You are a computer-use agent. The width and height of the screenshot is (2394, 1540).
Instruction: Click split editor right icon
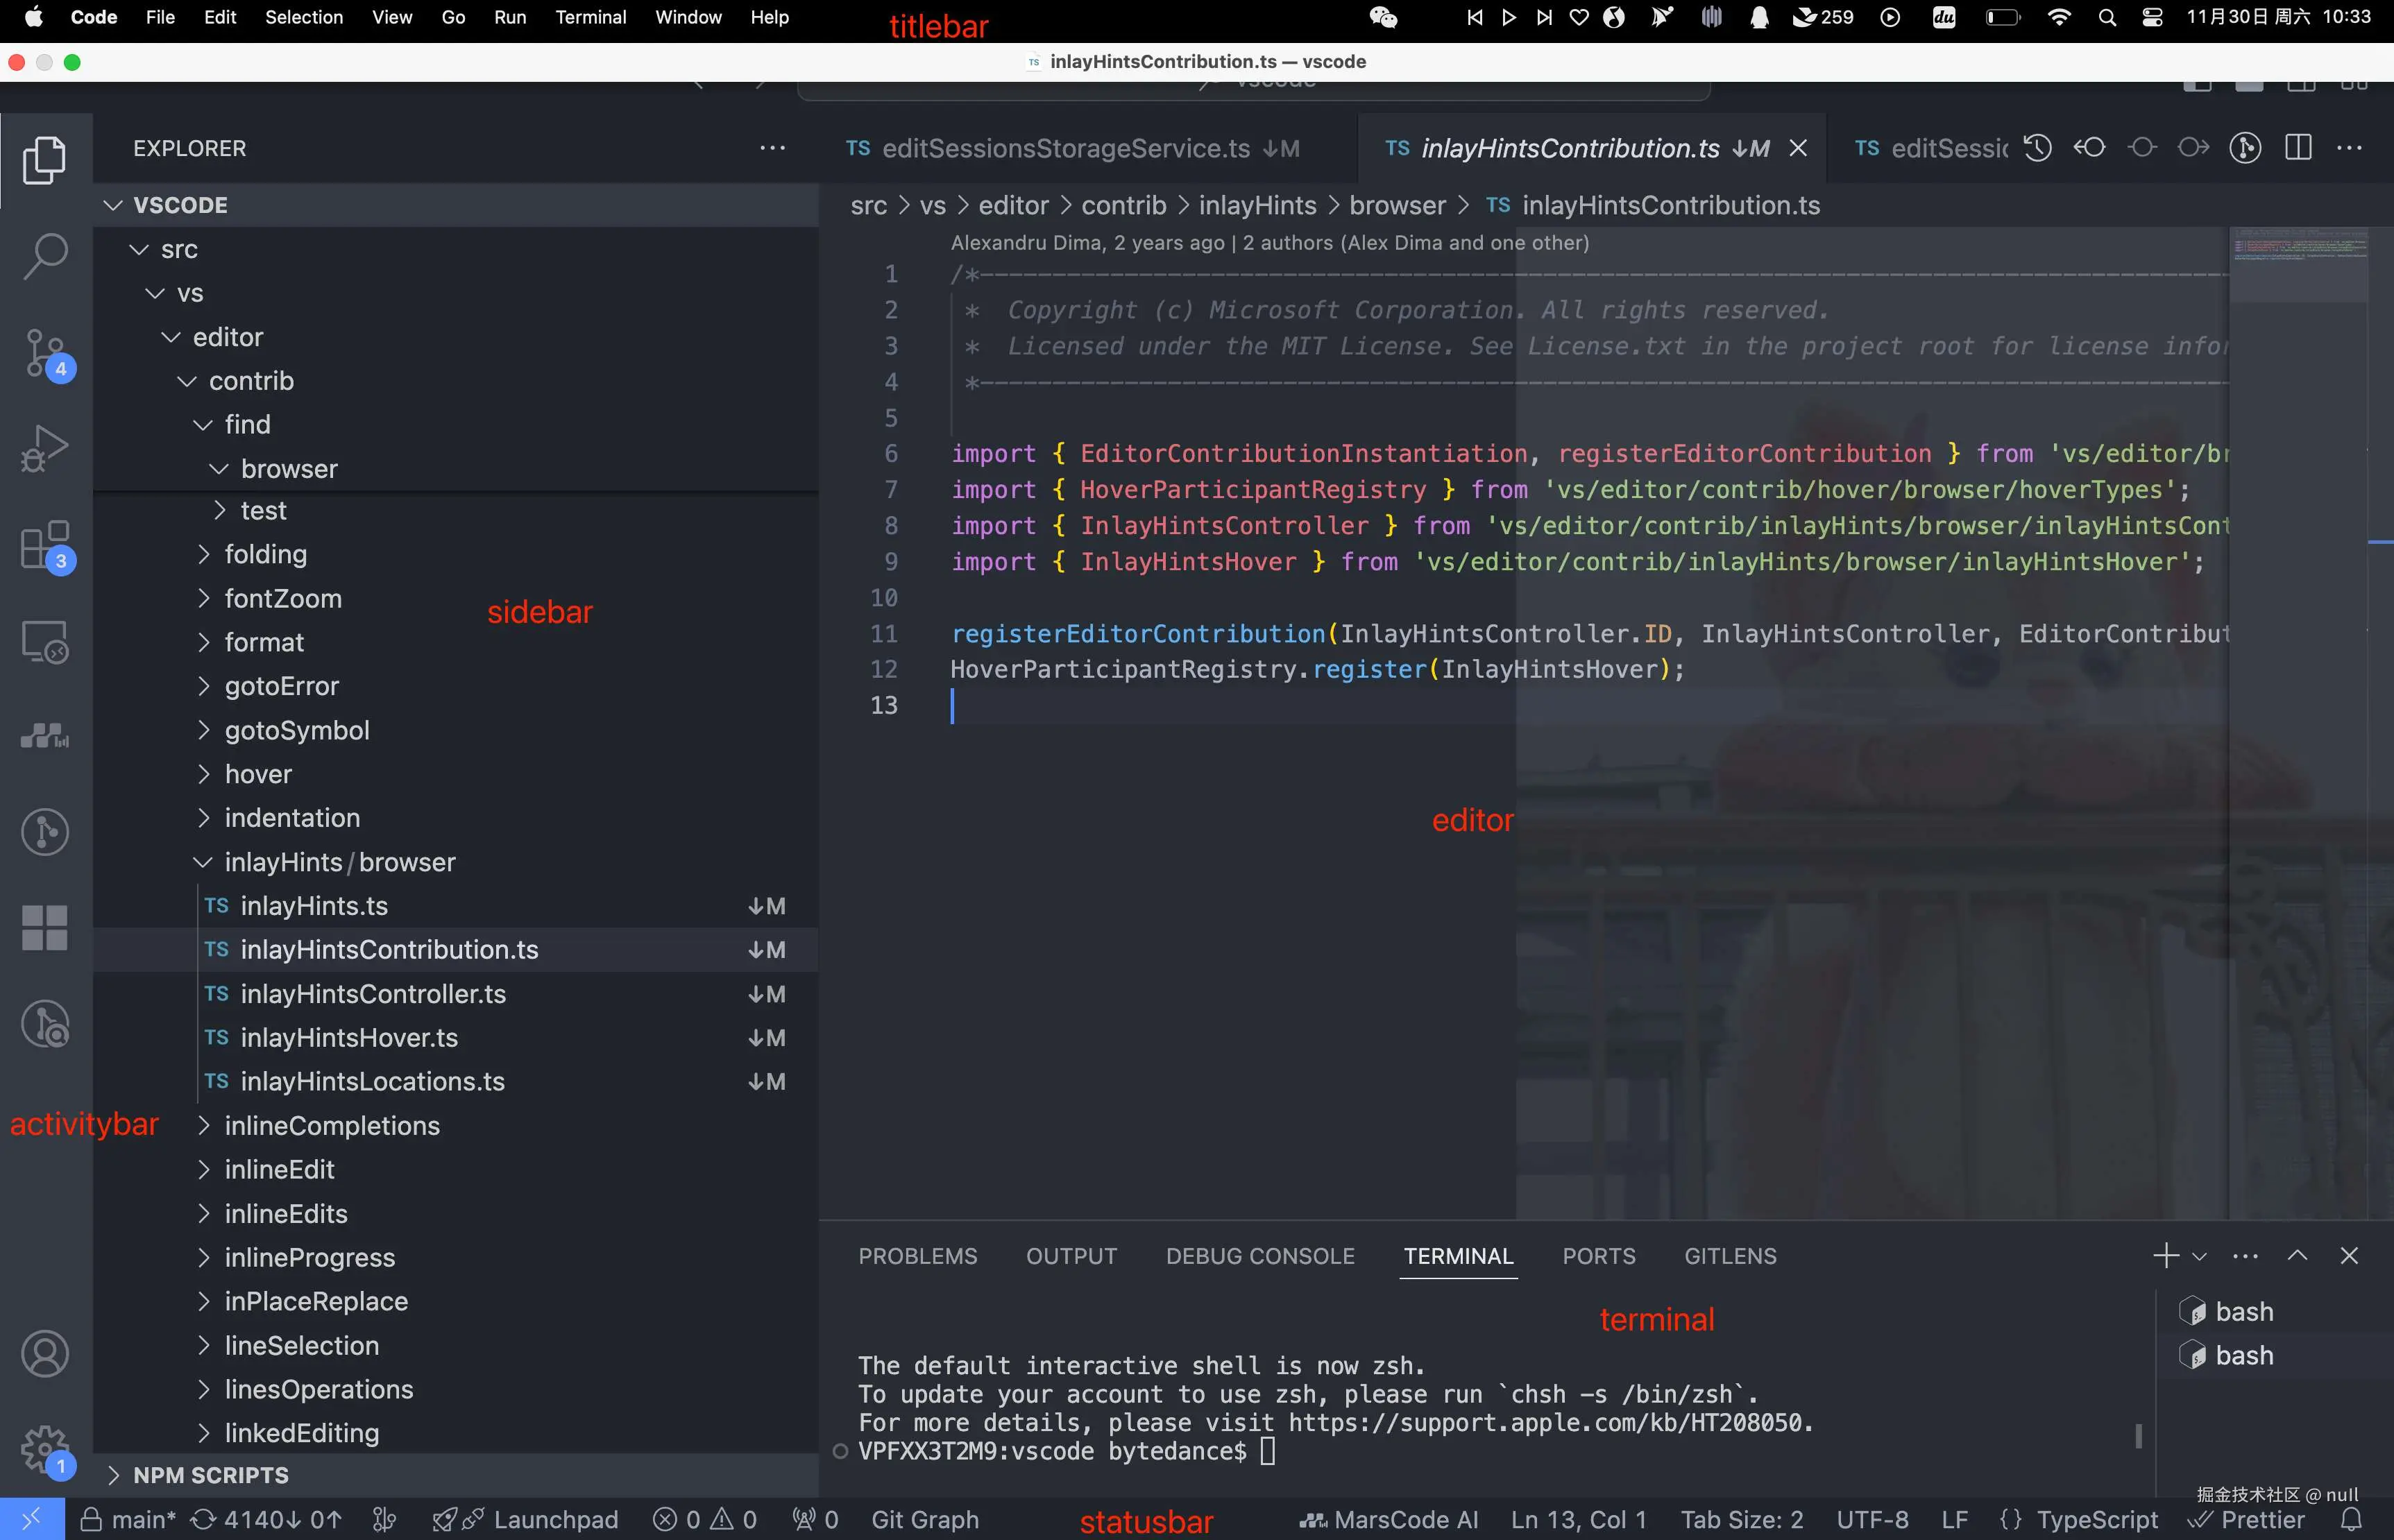pyautogui.click(x=2298, y=148)
